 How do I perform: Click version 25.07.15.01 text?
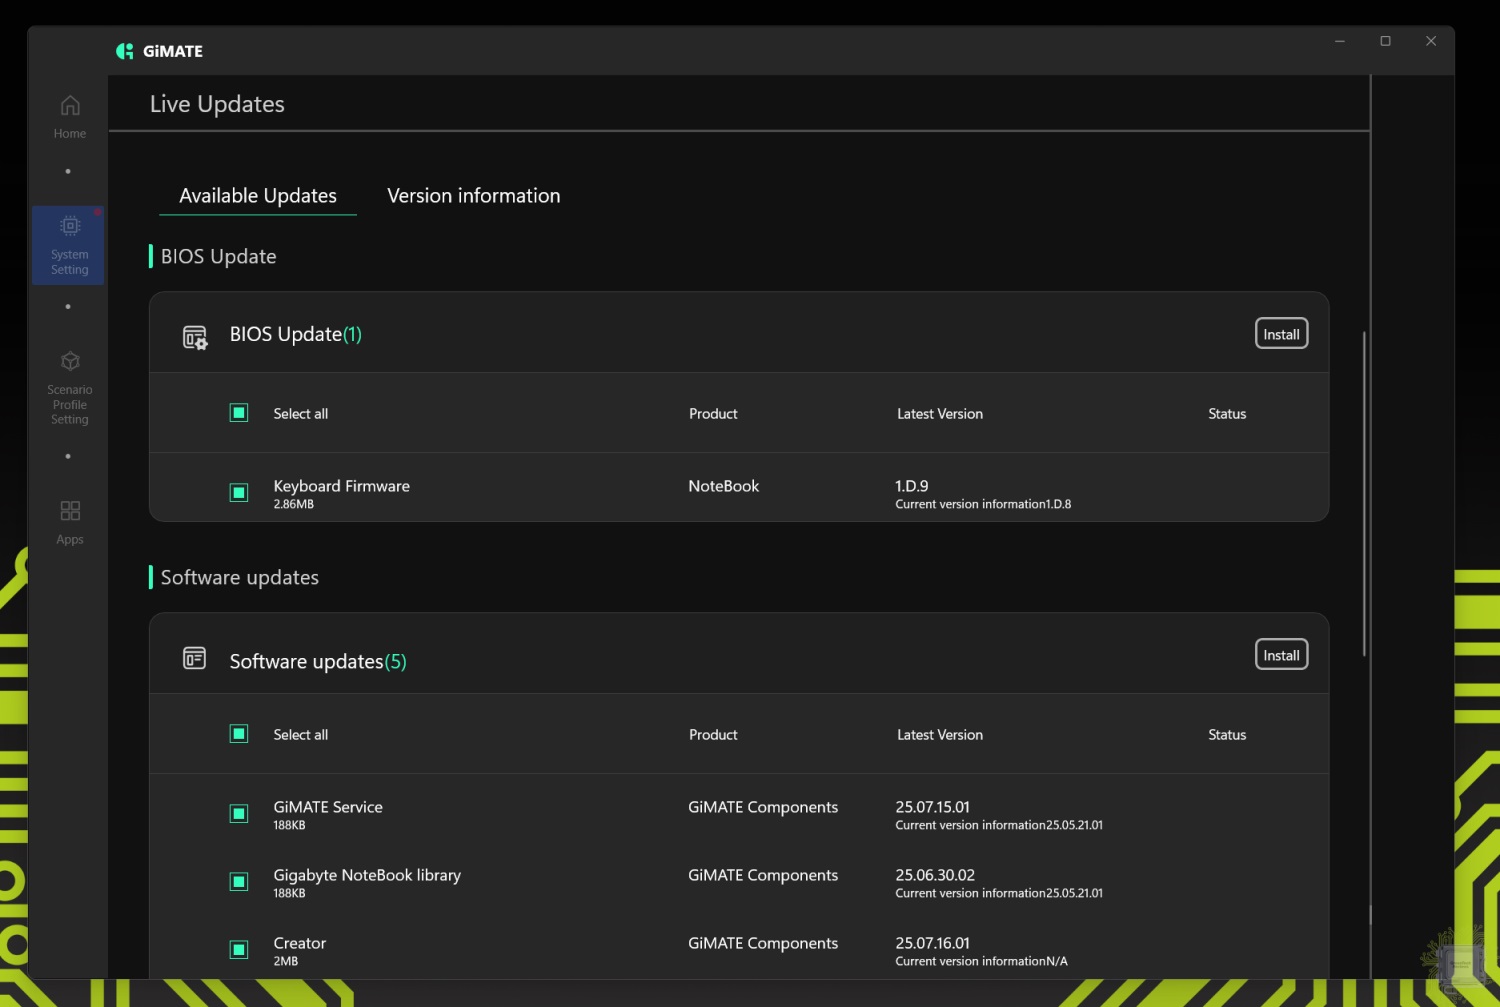[x=933, y=807]
